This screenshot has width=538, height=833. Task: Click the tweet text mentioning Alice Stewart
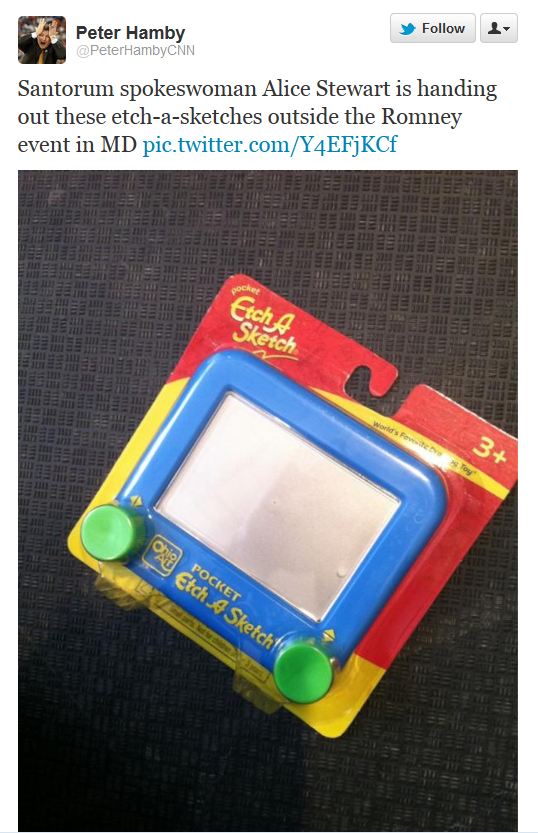(258, 116)
